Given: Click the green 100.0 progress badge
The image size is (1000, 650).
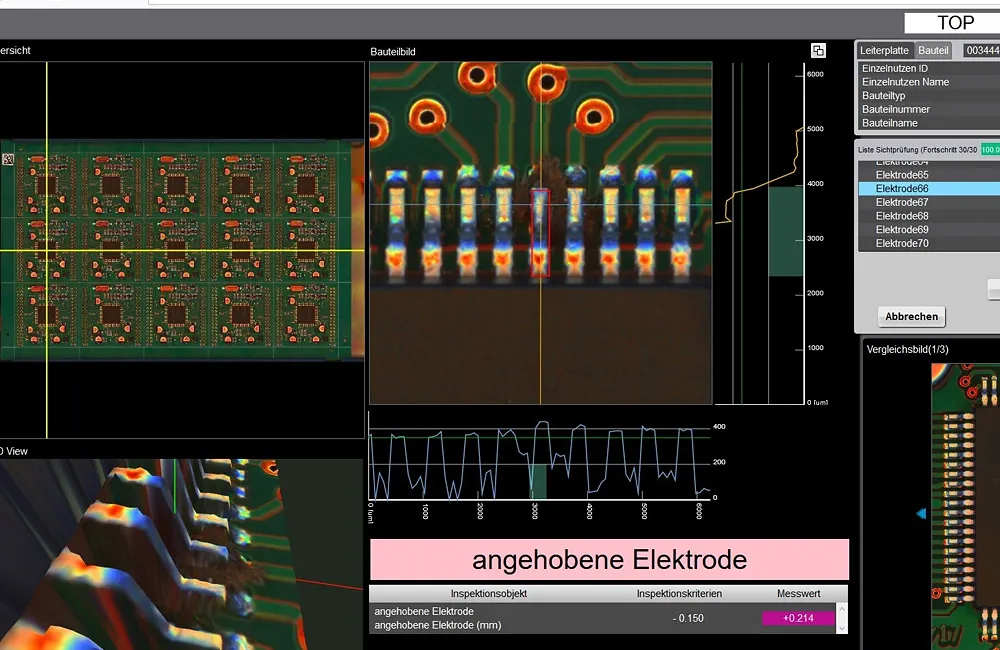Looking at the screenshot, I should point(989,149).
